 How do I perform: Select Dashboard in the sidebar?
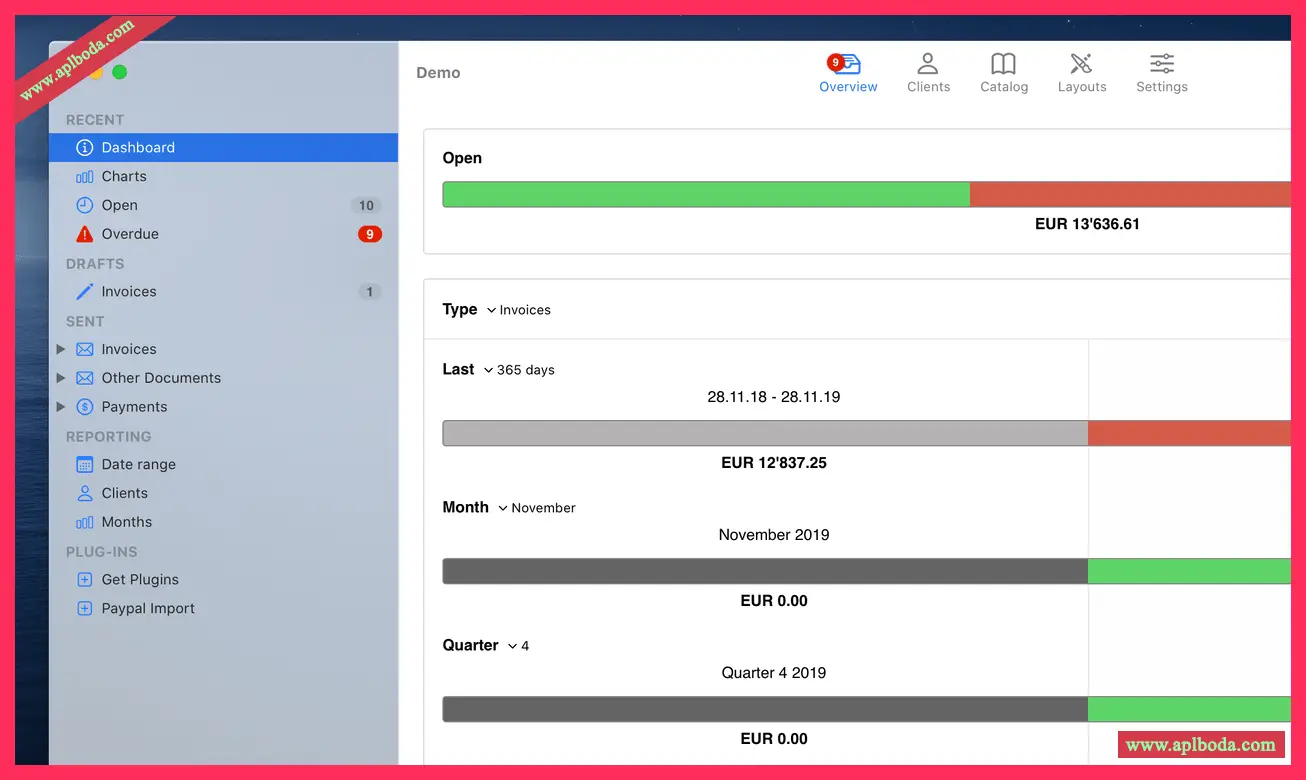138,148
